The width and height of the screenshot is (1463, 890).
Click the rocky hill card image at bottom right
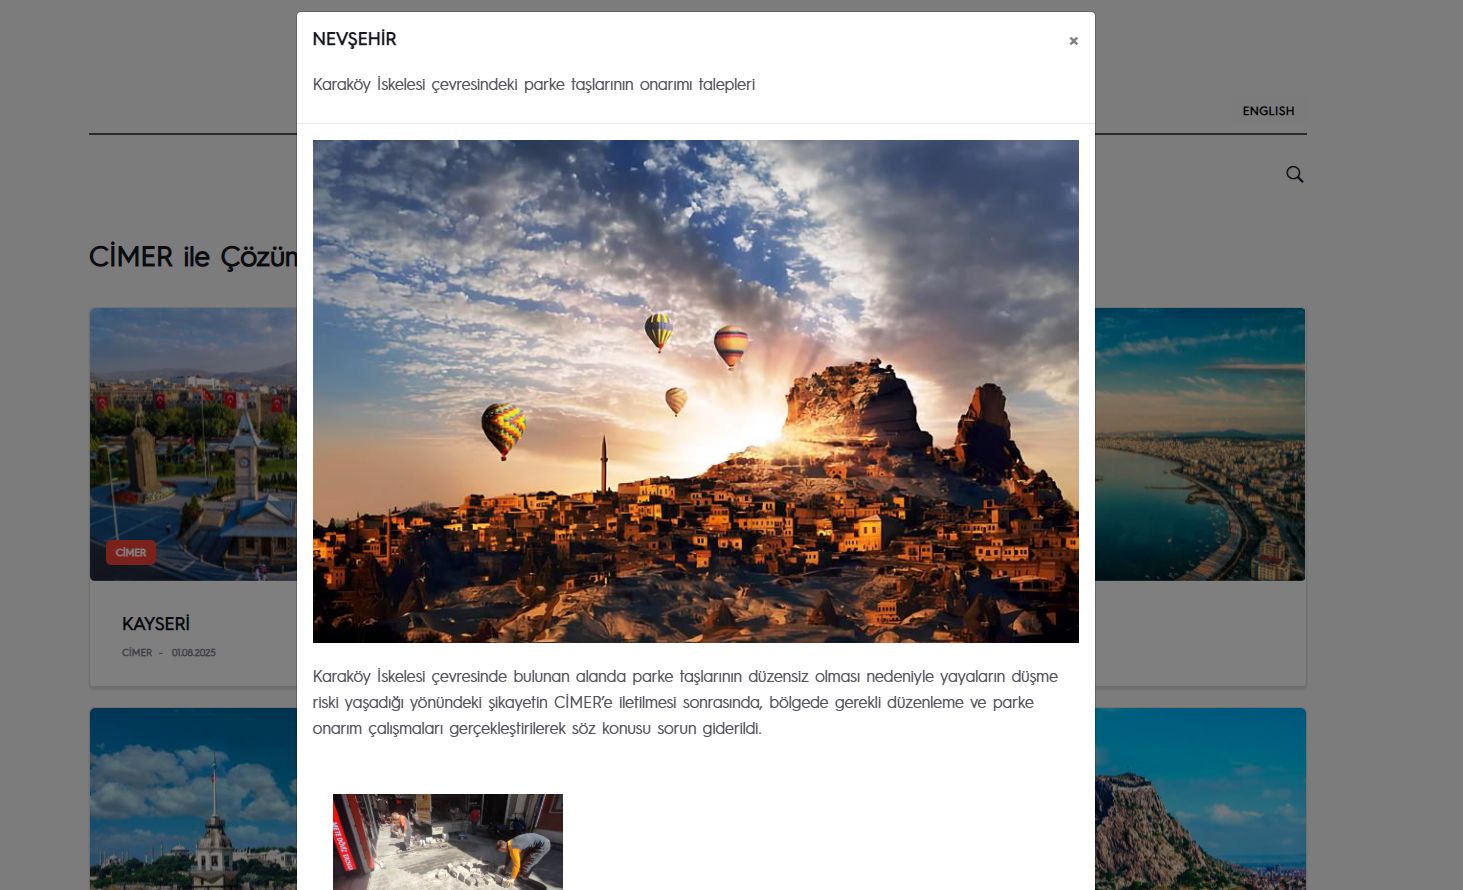[1200, 800]
